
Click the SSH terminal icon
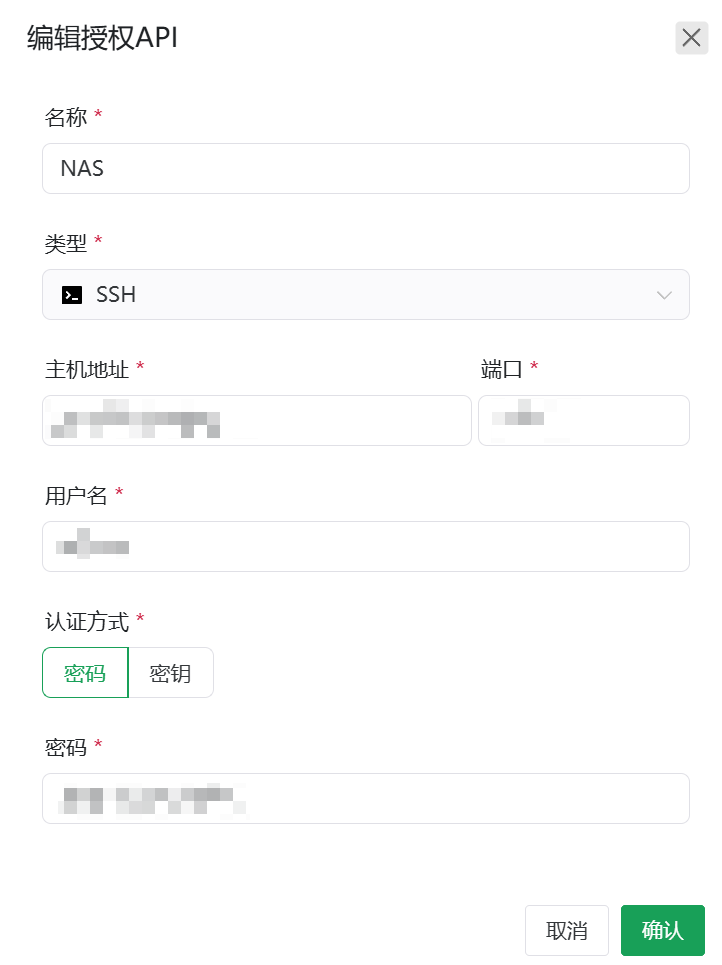(72, 295)
